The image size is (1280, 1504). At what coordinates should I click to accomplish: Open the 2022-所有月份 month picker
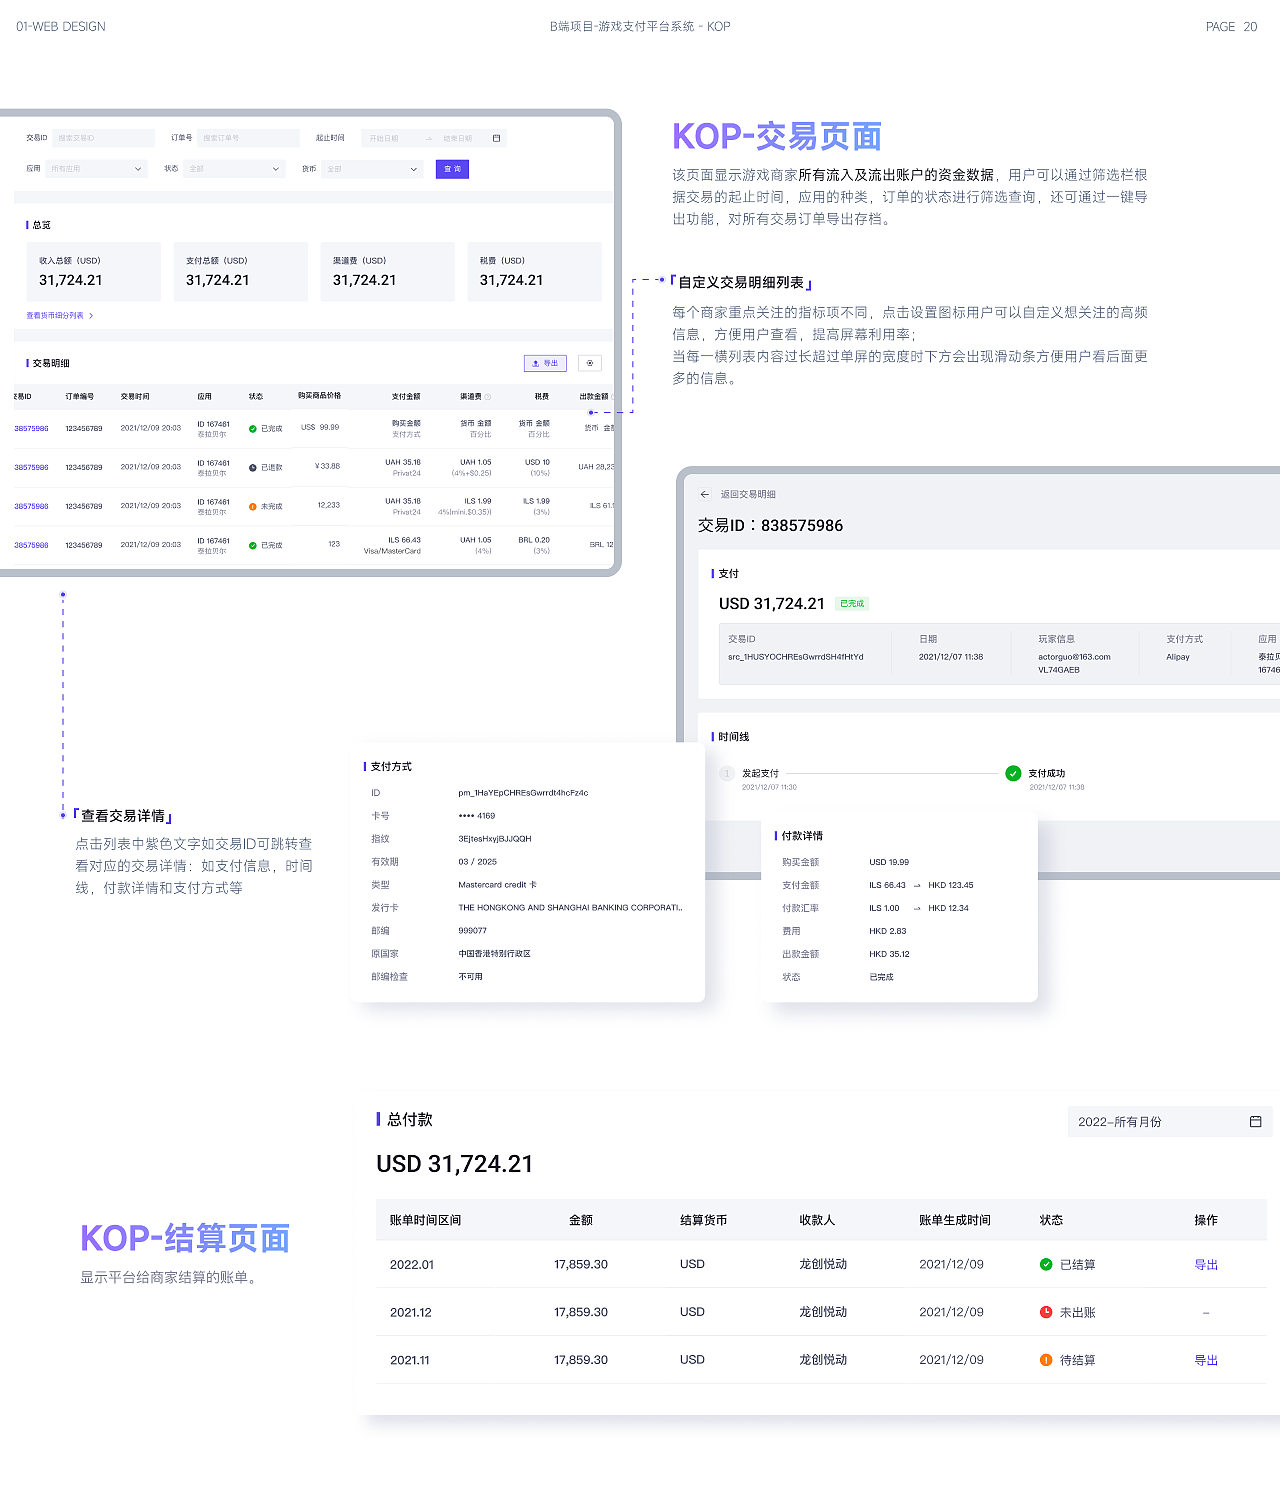click(x=1170, y=1122)
